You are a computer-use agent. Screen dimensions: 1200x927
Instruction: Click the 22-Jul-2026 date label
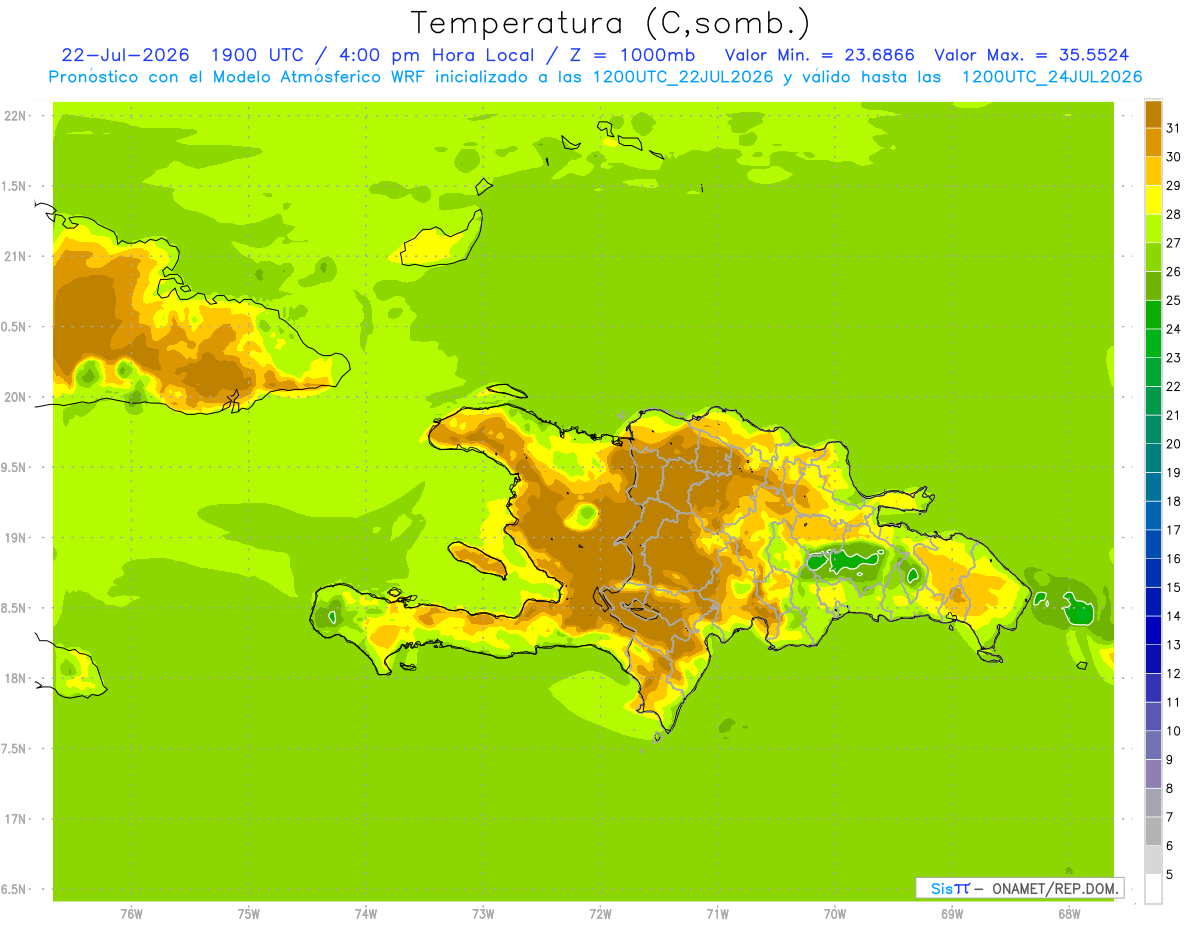point(126,55)
